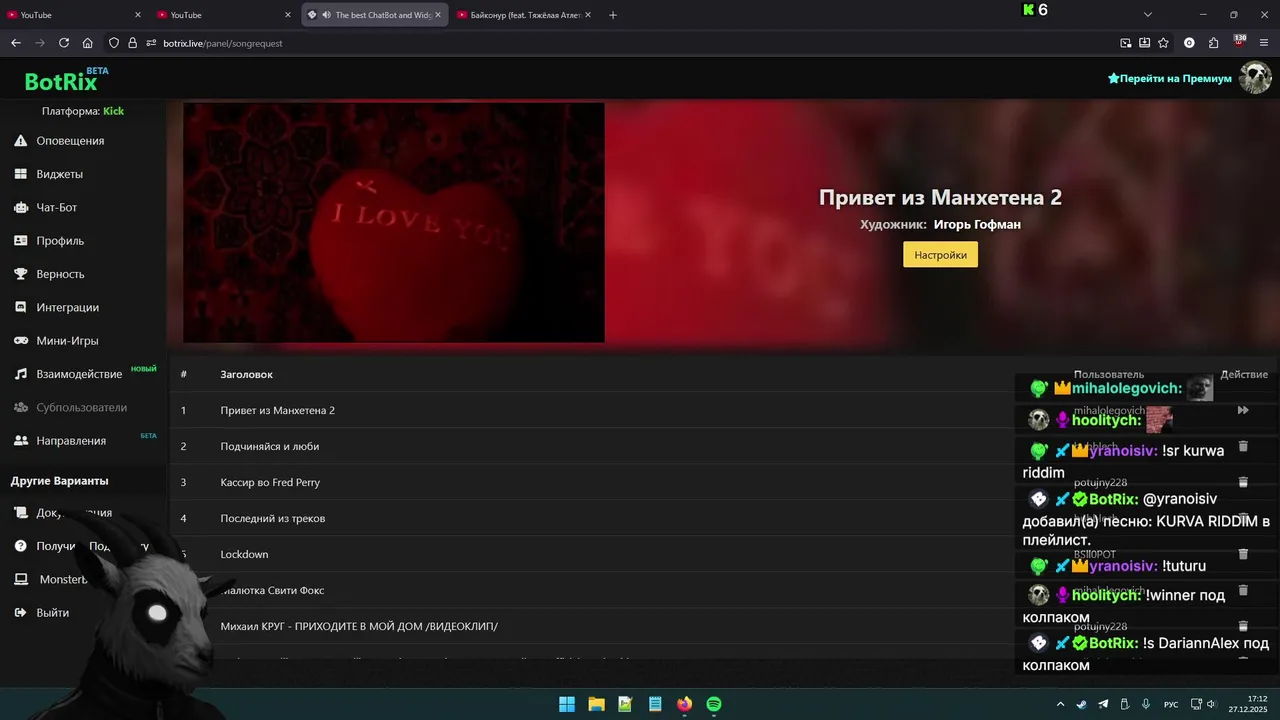Screen dimensions: 1280x720
Task: Open Telegram from system tray
Action: click(x=1103, y=704)
